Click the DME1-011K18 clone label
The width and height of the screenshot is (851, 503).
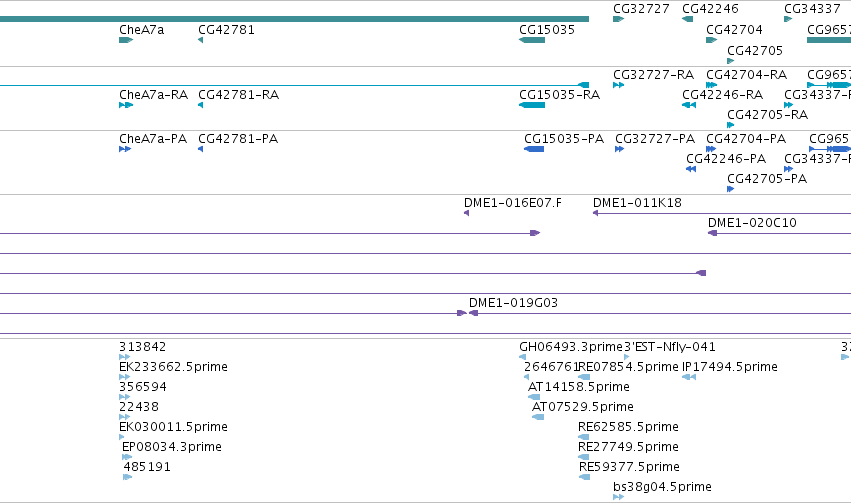click(x=637, y=203)
